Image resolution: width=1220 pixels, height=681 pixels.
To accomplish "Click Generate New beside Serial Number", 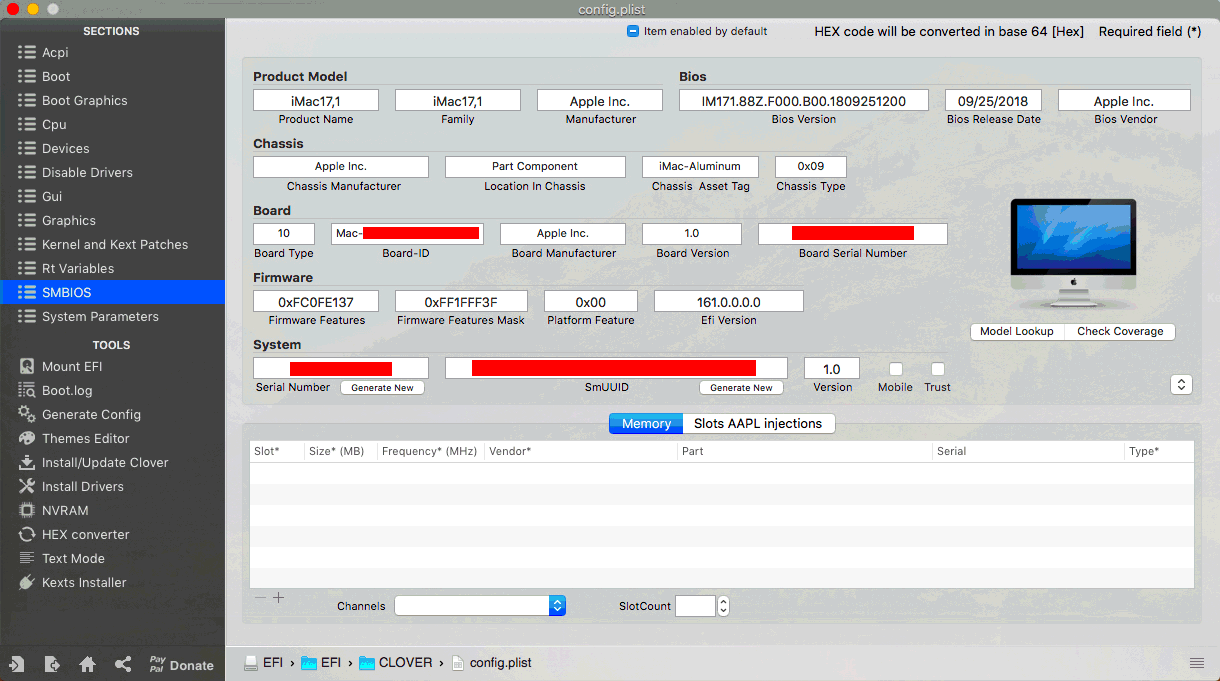I will pos(382,387).
